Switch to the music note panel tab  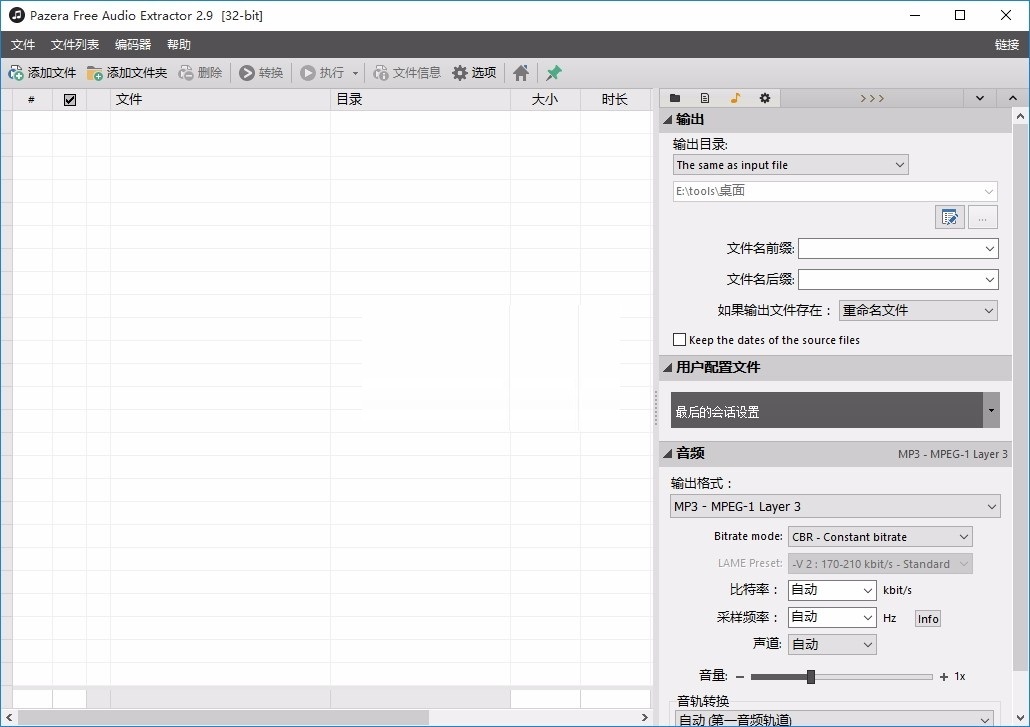tap(736, 97)
